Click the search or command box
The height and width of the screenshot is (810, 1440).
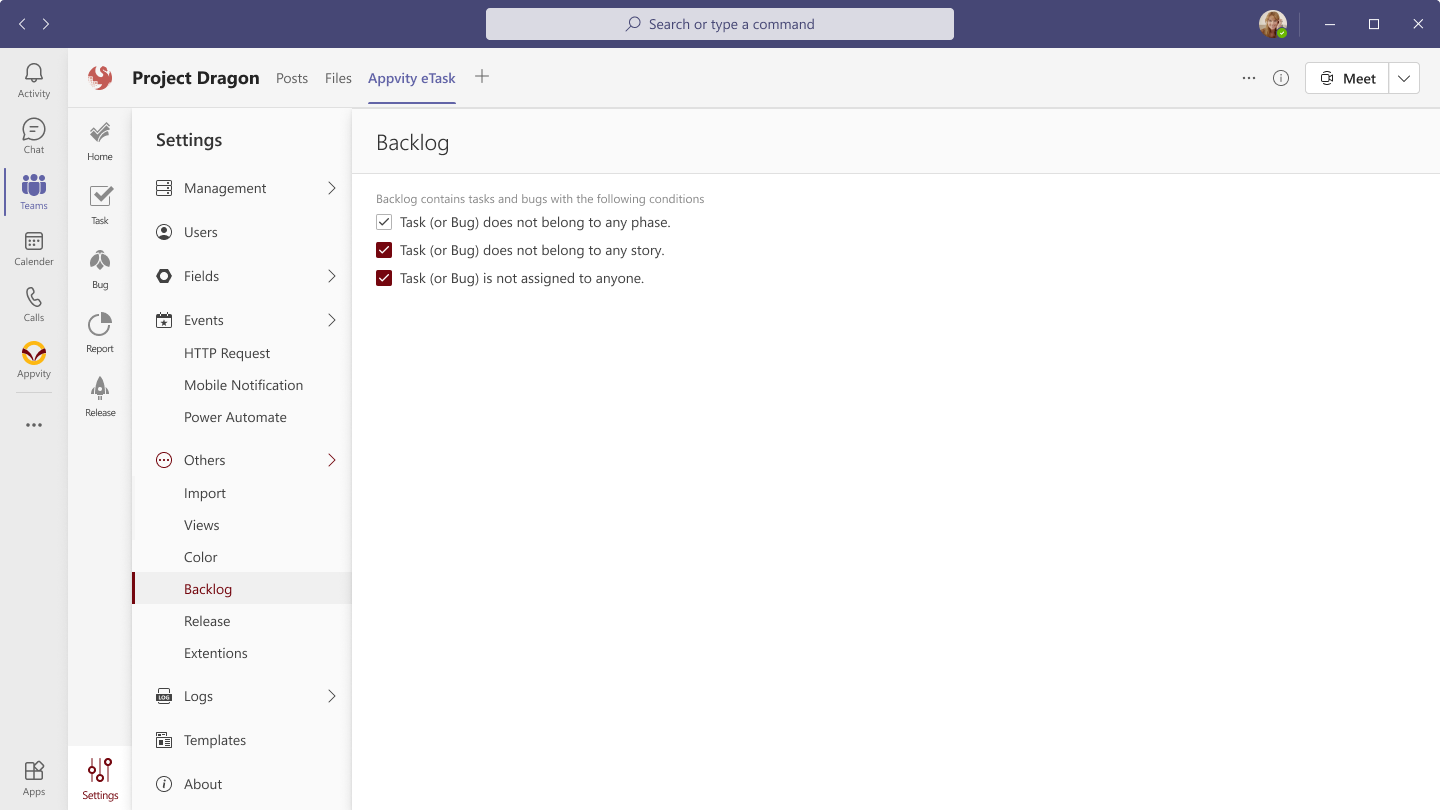click(x=720, y=24)
